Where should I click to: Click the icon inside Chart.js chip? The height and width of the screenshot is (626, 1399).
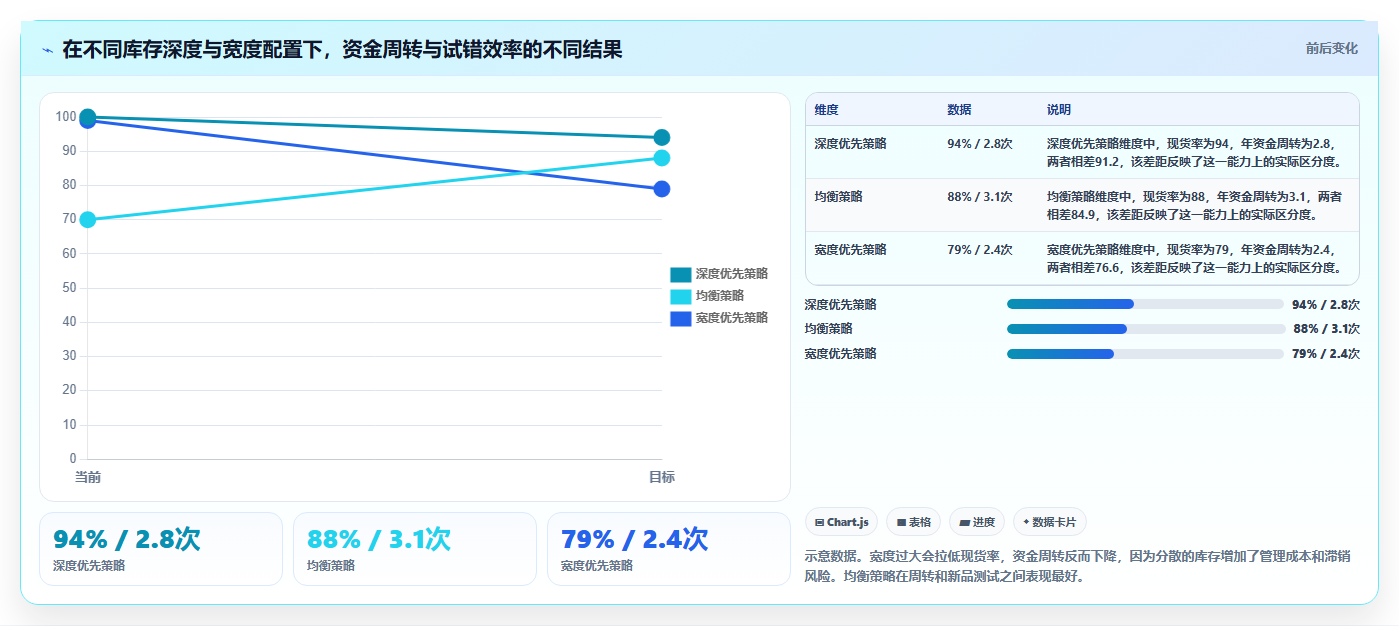(820, 522)
